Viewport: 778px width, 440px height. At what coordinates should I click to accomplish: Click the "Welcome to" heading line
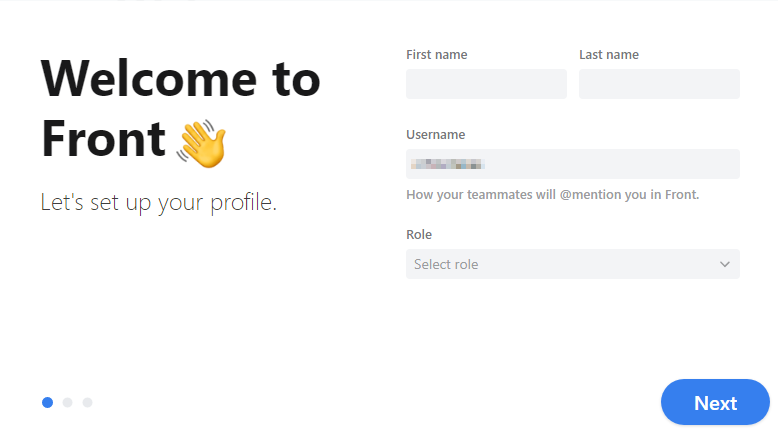pyautogui.click(x=181, y=79)
